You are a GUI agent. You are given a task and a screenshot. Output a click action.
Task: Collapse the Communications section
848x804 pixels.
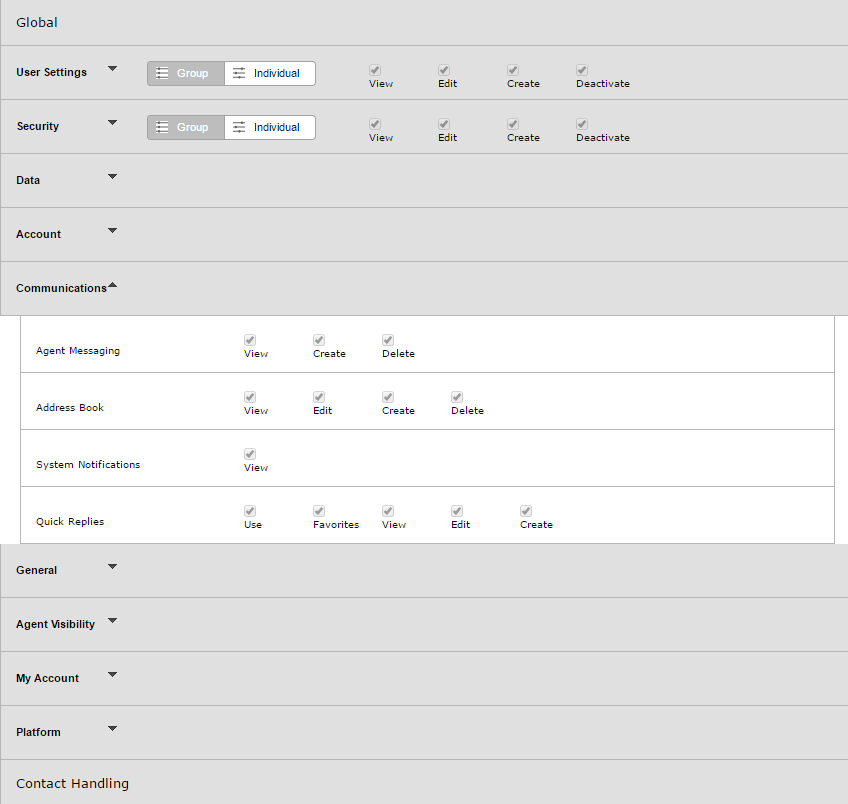pos(112,285)
